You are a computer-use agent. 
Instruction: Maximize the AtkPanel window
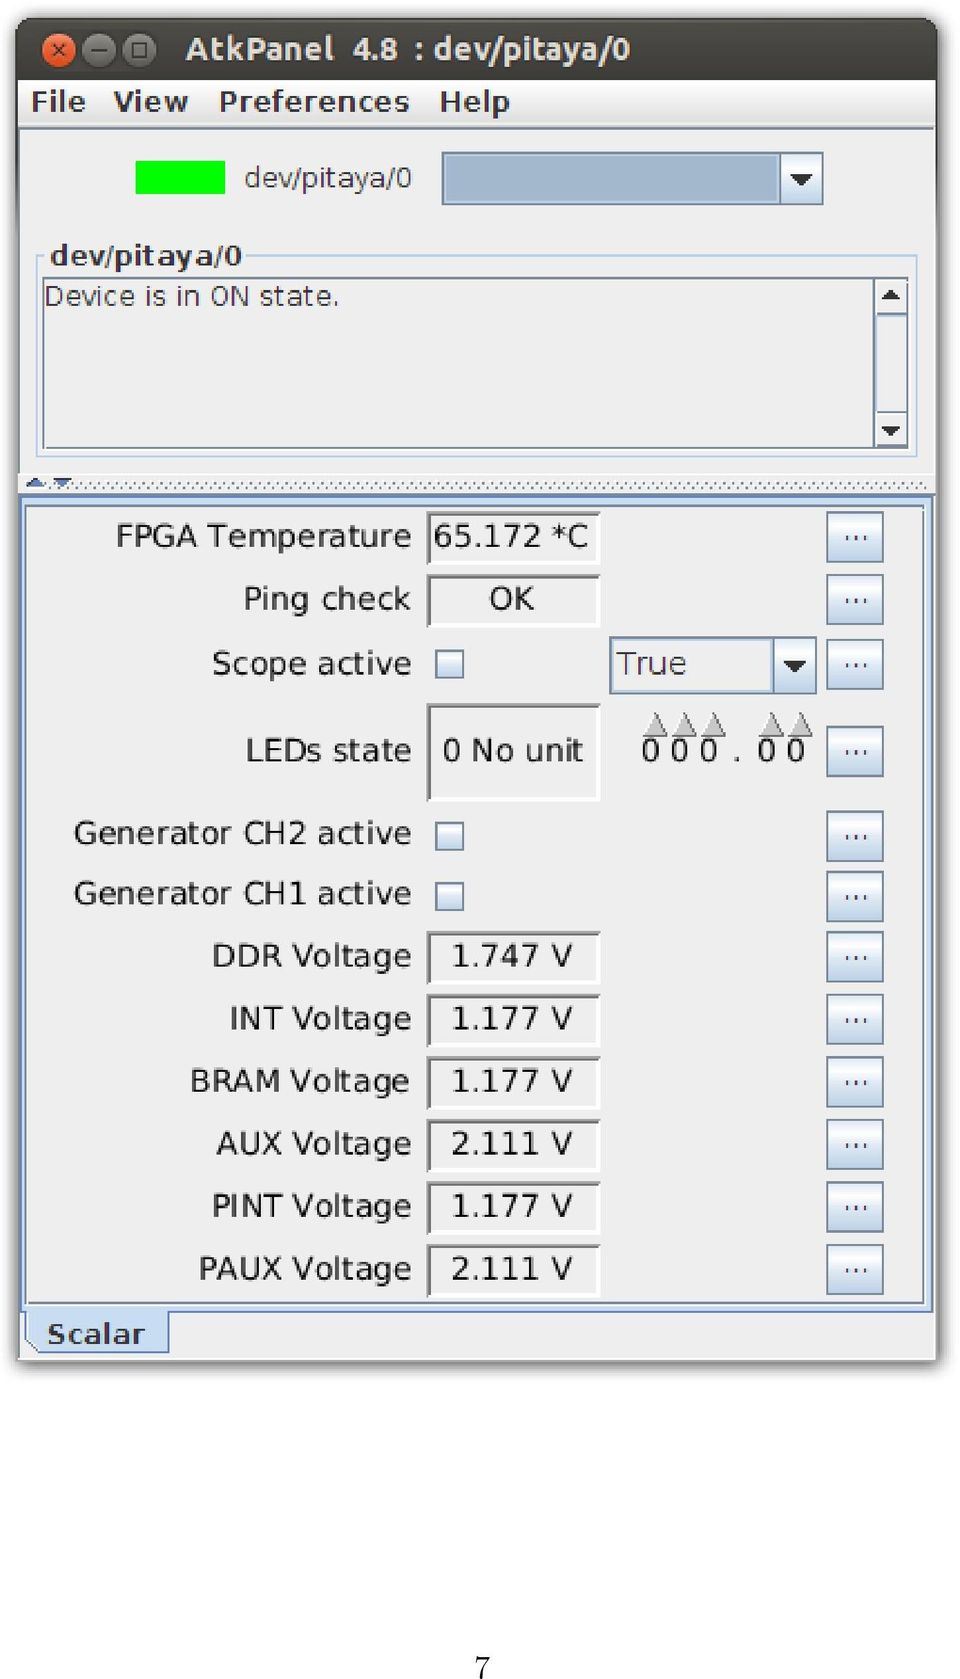tap(139, 49)
